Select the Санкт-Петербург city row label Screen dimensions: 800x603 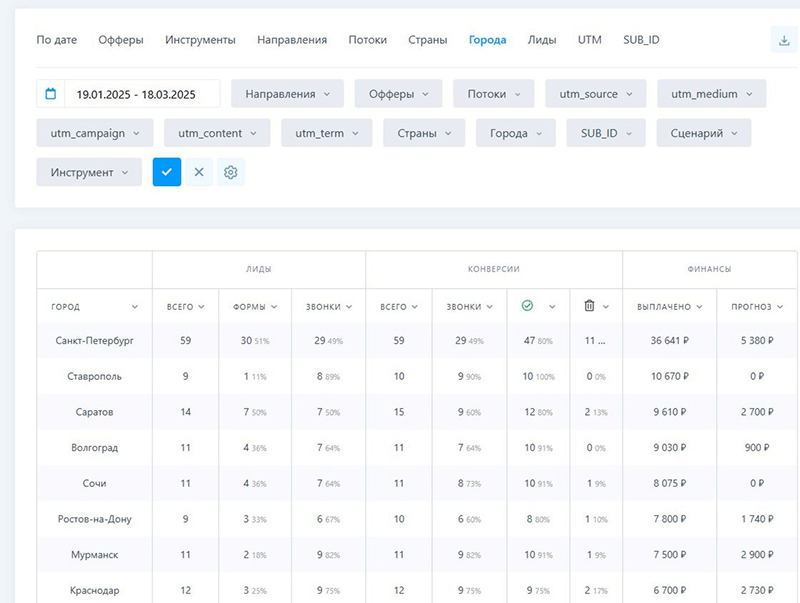point(94,340)
